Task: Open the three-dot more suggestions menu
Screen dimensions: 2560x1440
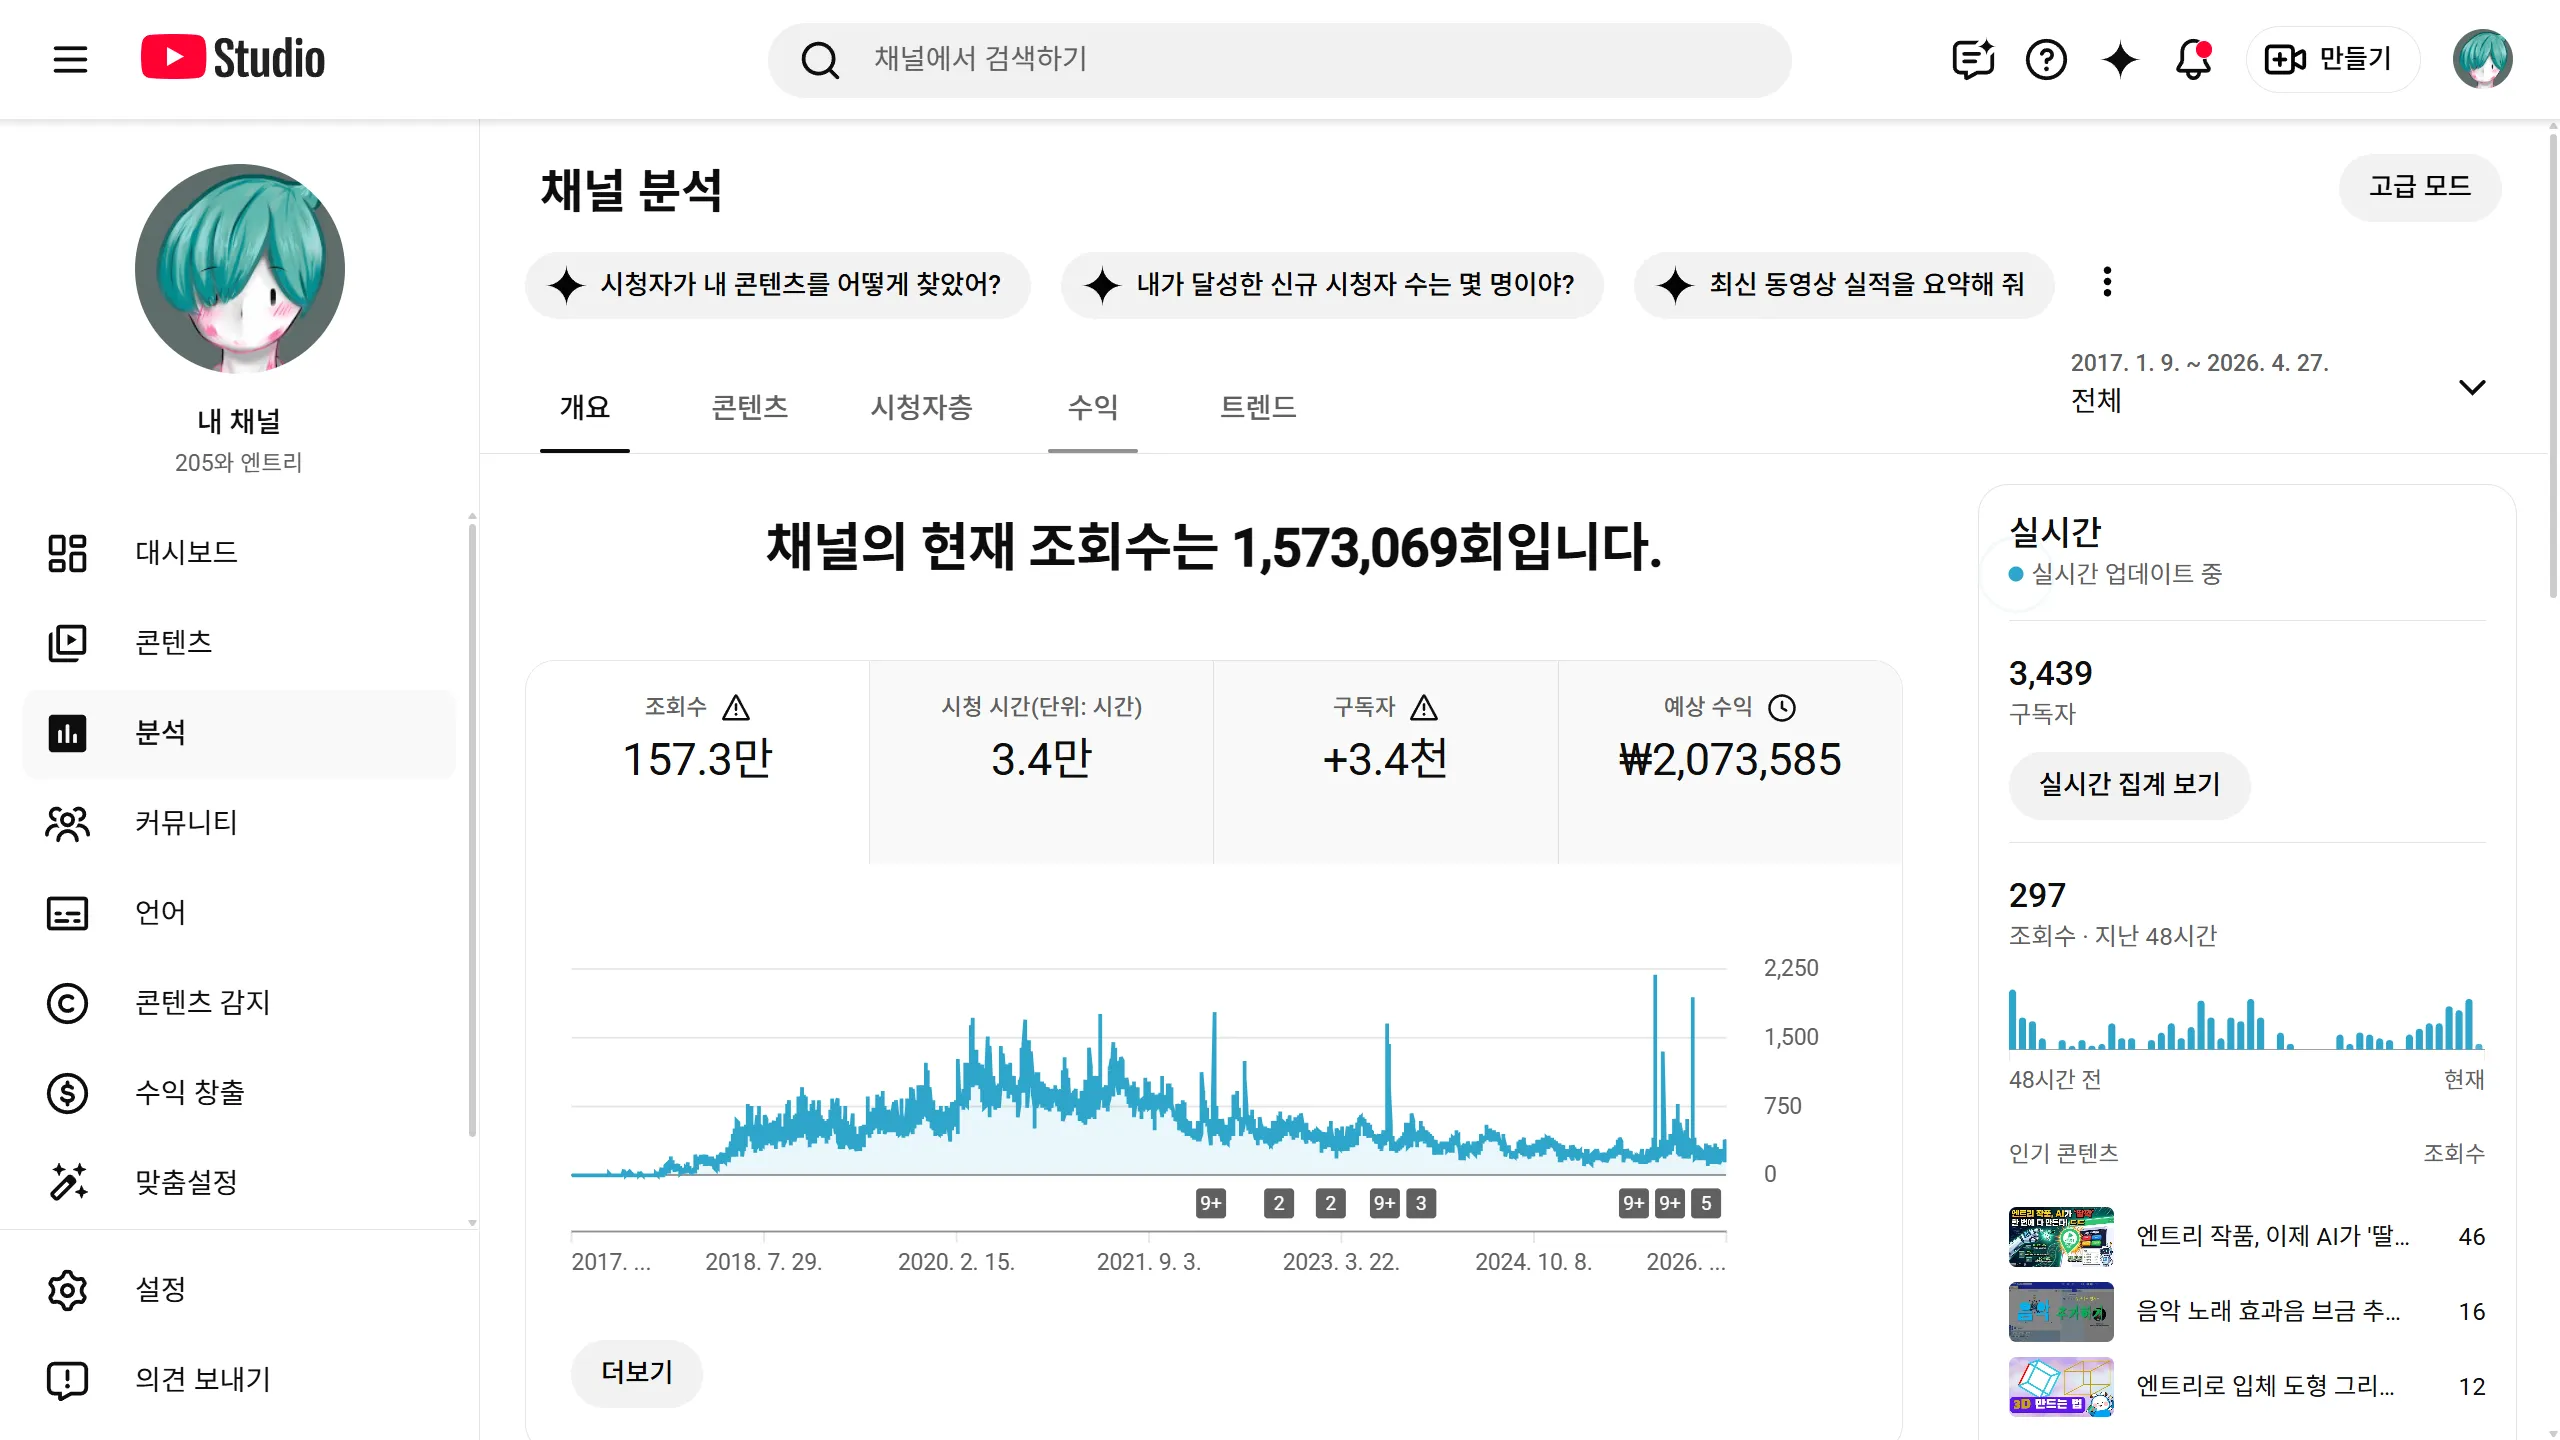Action: point(2107,283)
